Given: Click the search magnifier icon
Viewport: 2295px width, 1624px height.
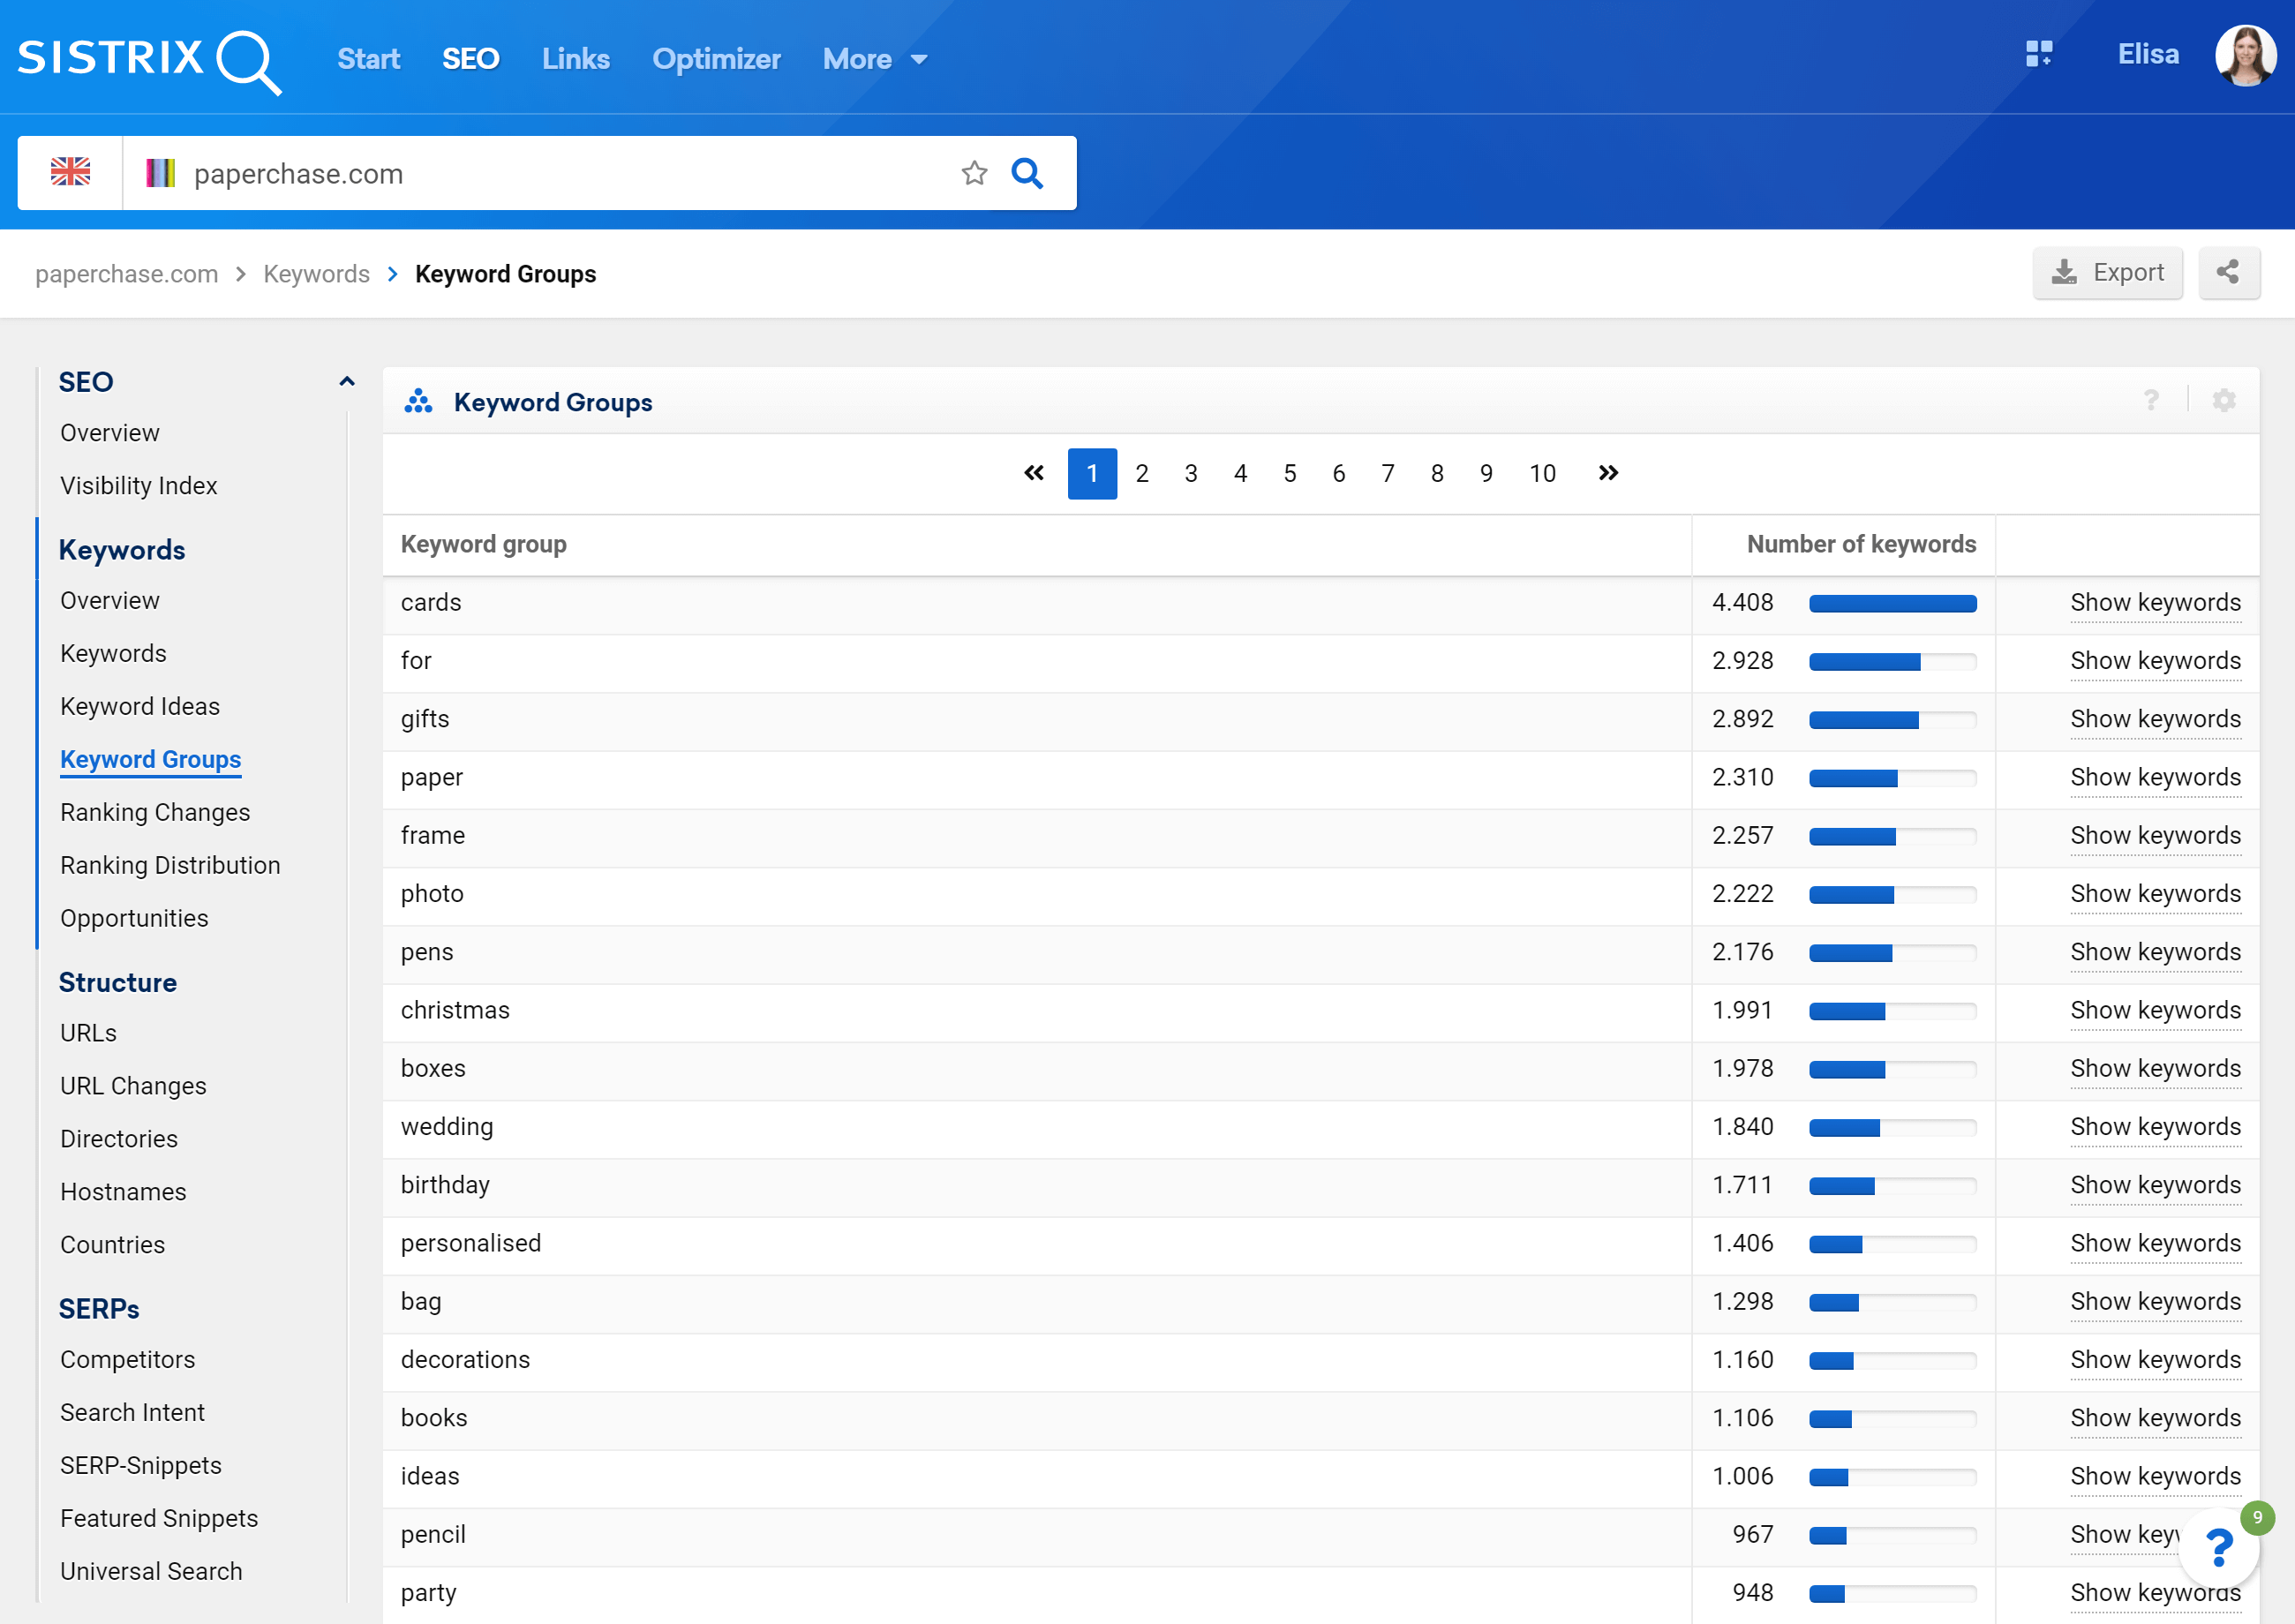Looking at the screenshot, I should point(1027,173).
